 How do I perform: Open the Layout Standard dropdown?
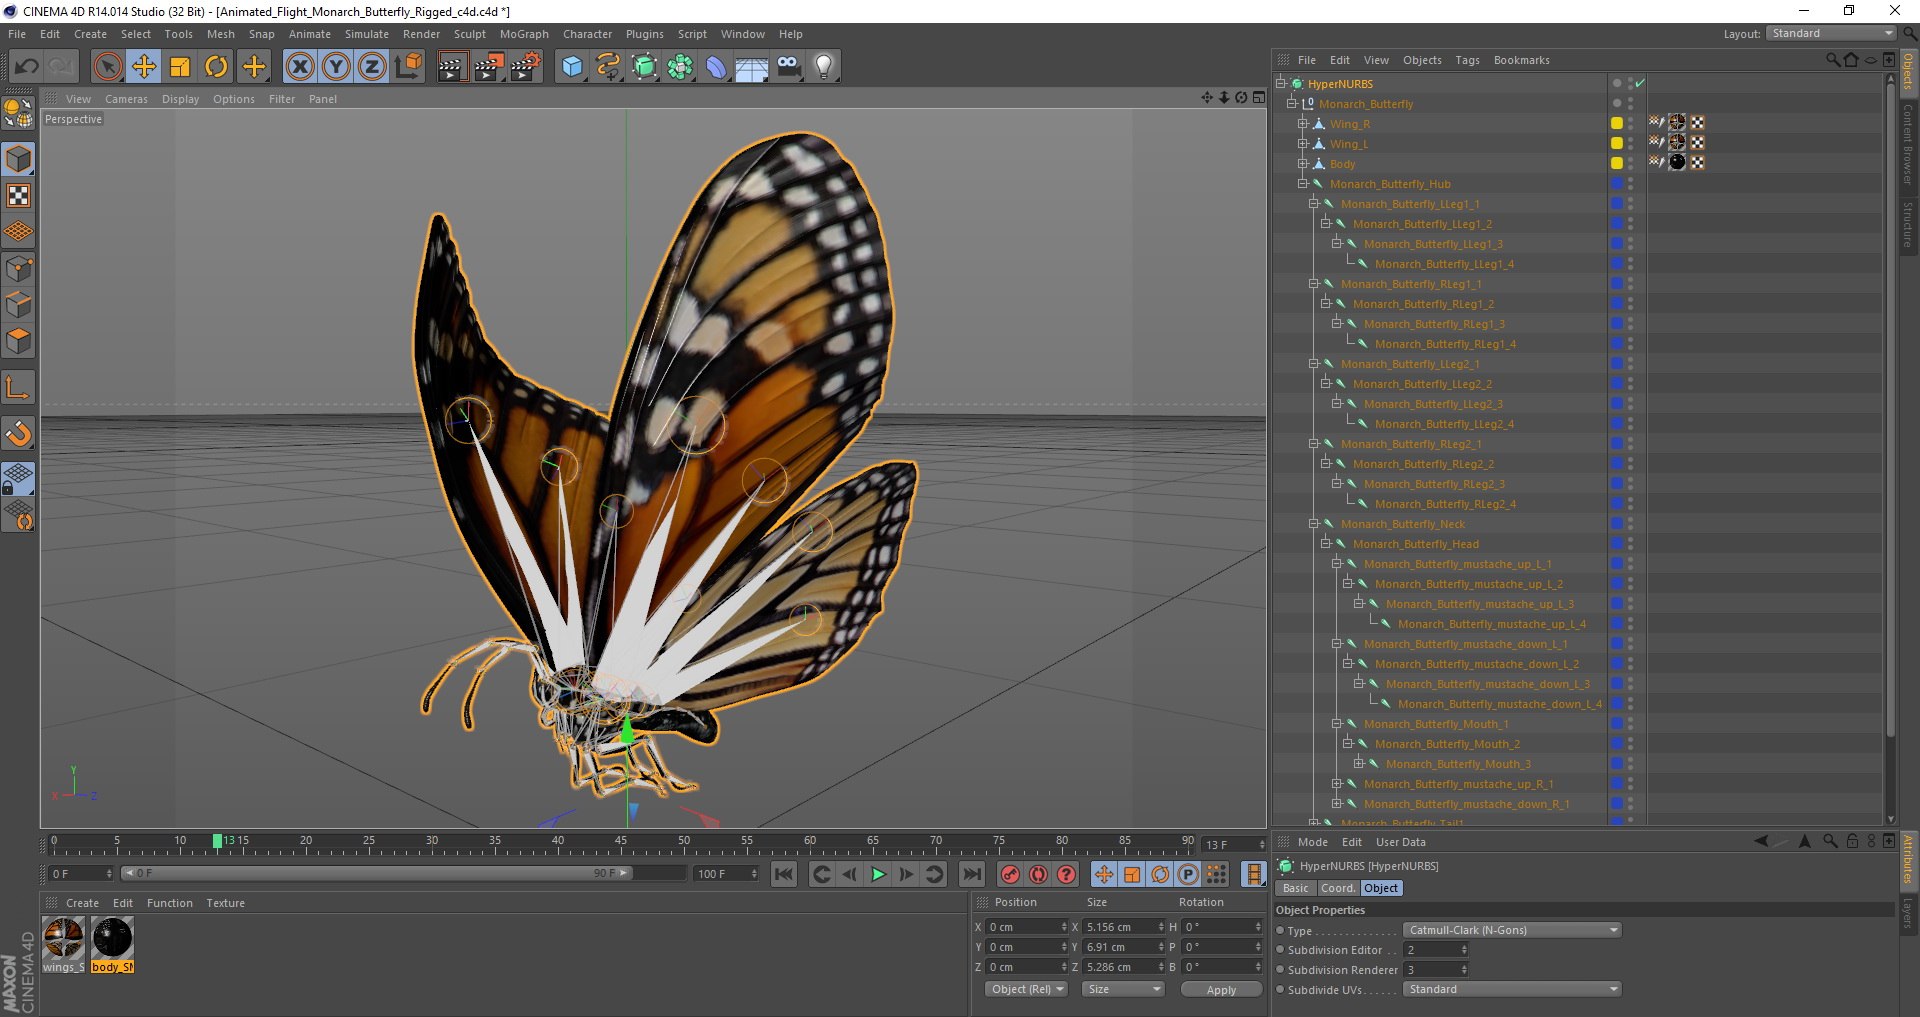click(x=1832, y=33)
